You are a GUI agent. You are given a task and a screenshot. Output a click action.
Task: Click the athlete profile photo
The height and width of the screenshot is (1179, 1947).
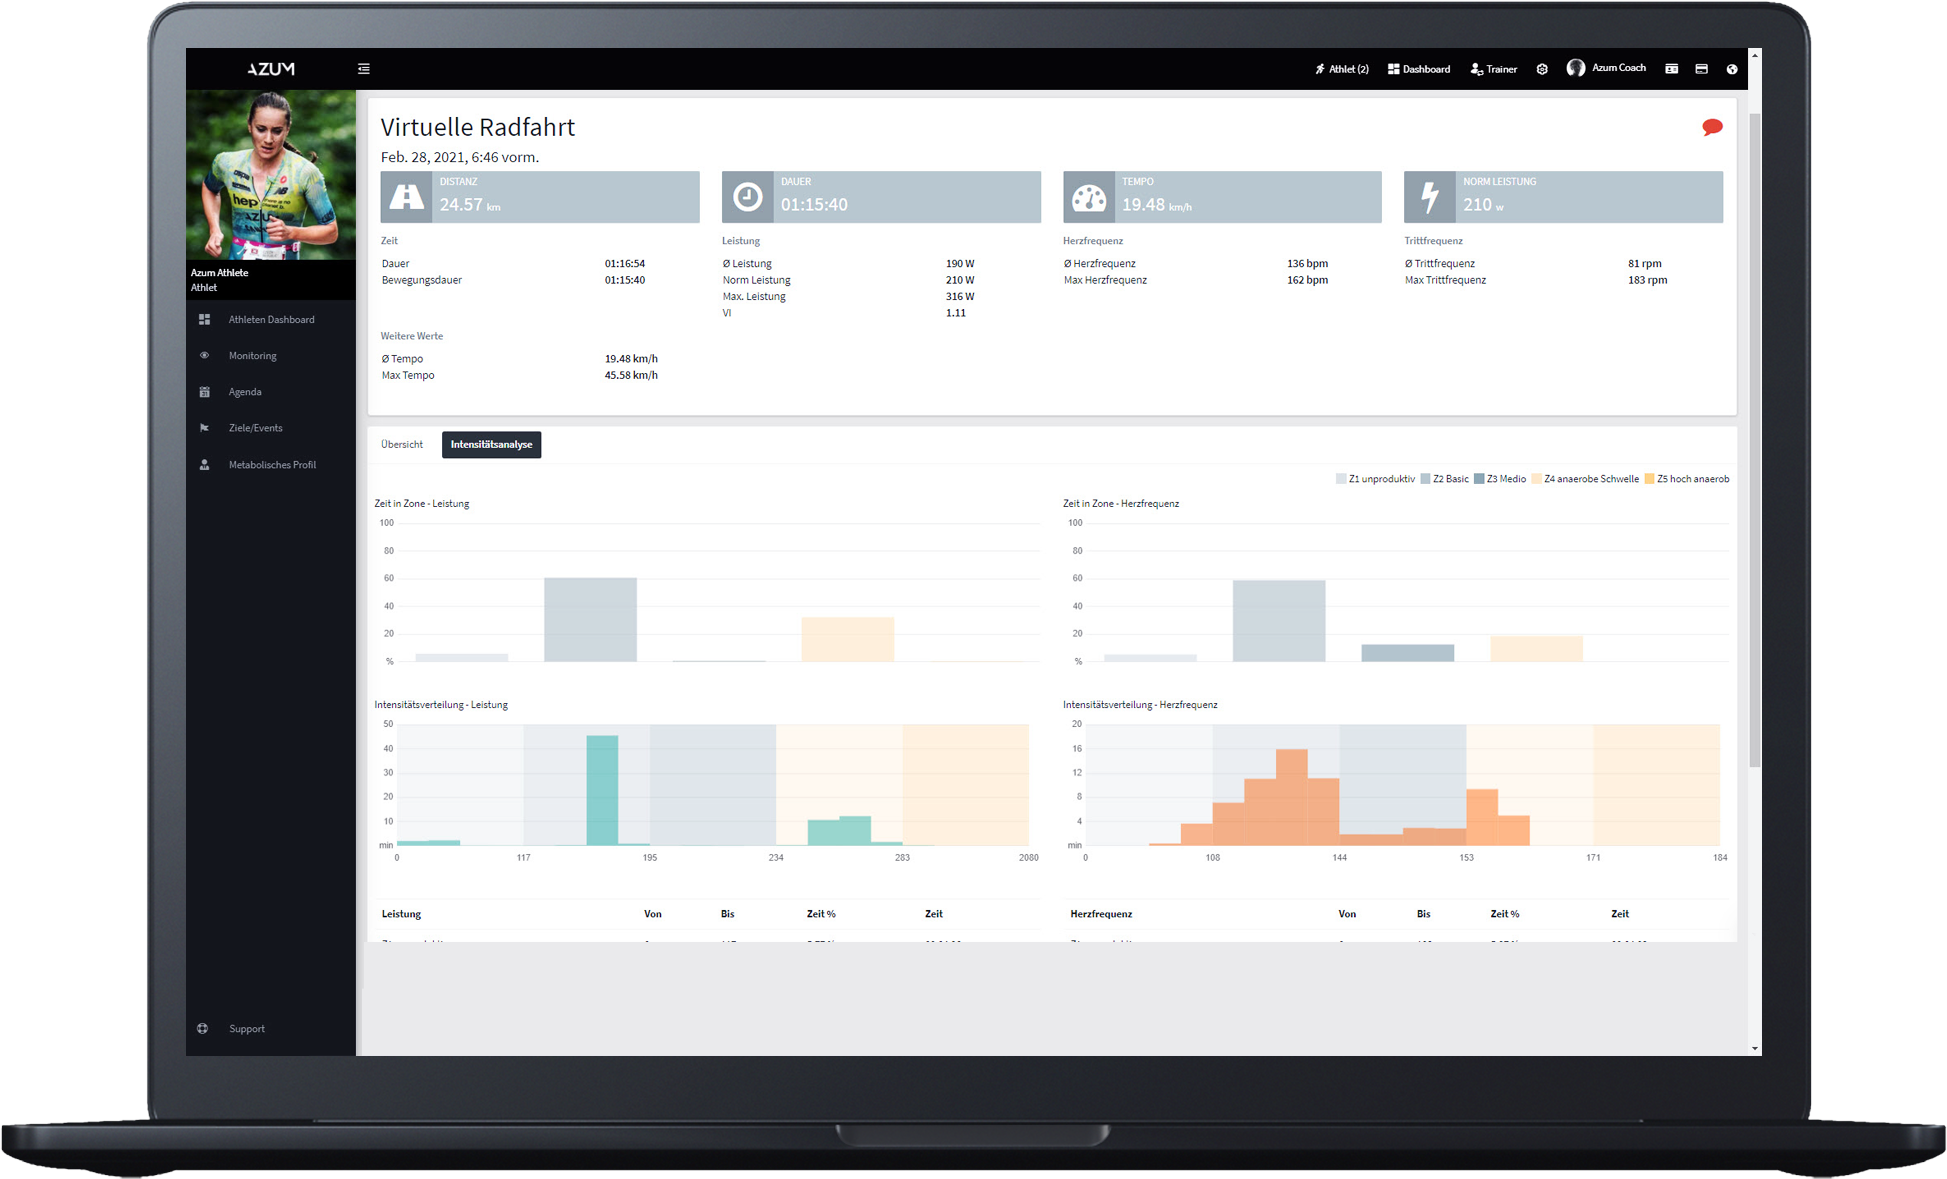coord(270,175)
